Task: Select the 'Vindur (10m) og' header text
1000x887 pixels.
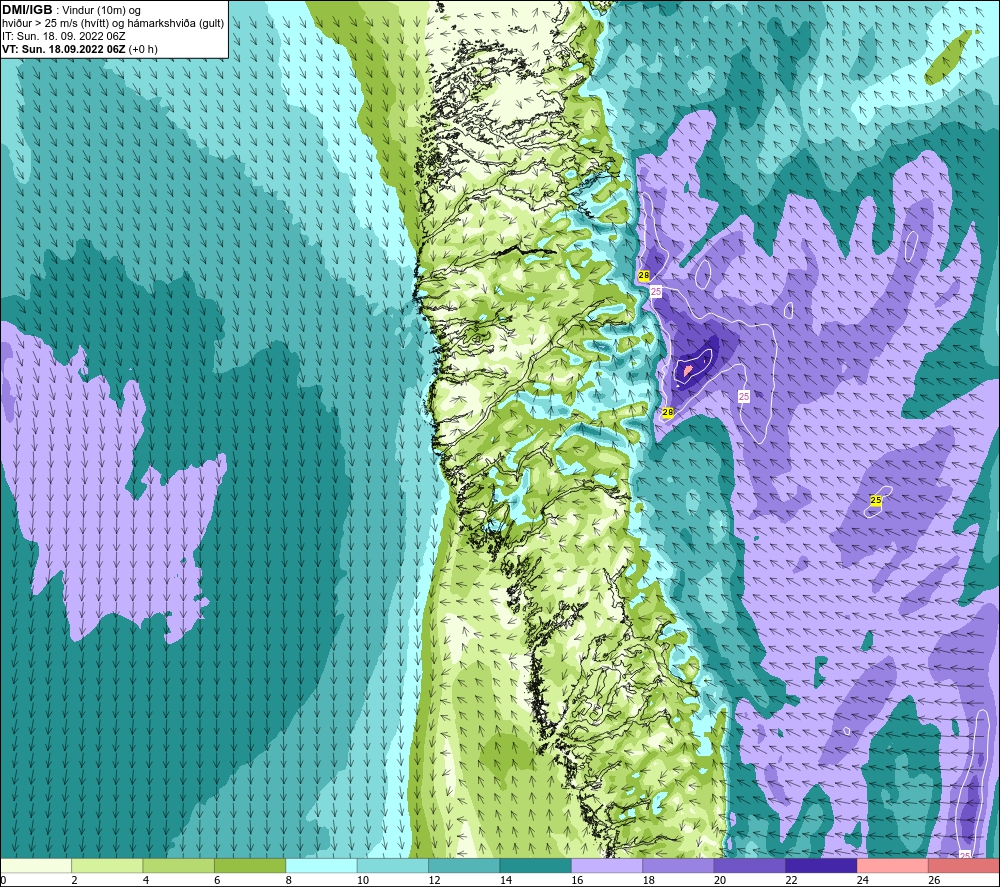Action: 101,11
